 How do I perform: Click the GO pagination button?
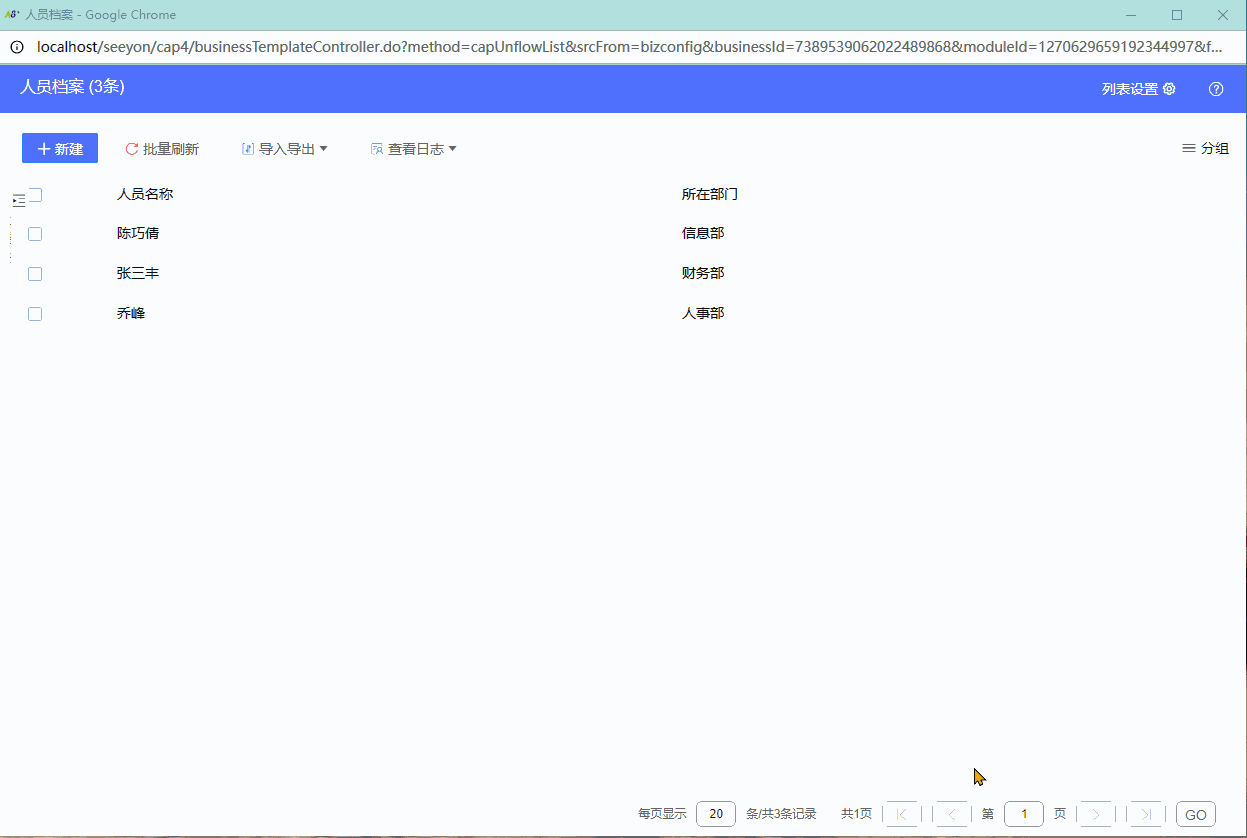pyautogui.click(x=1195, y=814)
